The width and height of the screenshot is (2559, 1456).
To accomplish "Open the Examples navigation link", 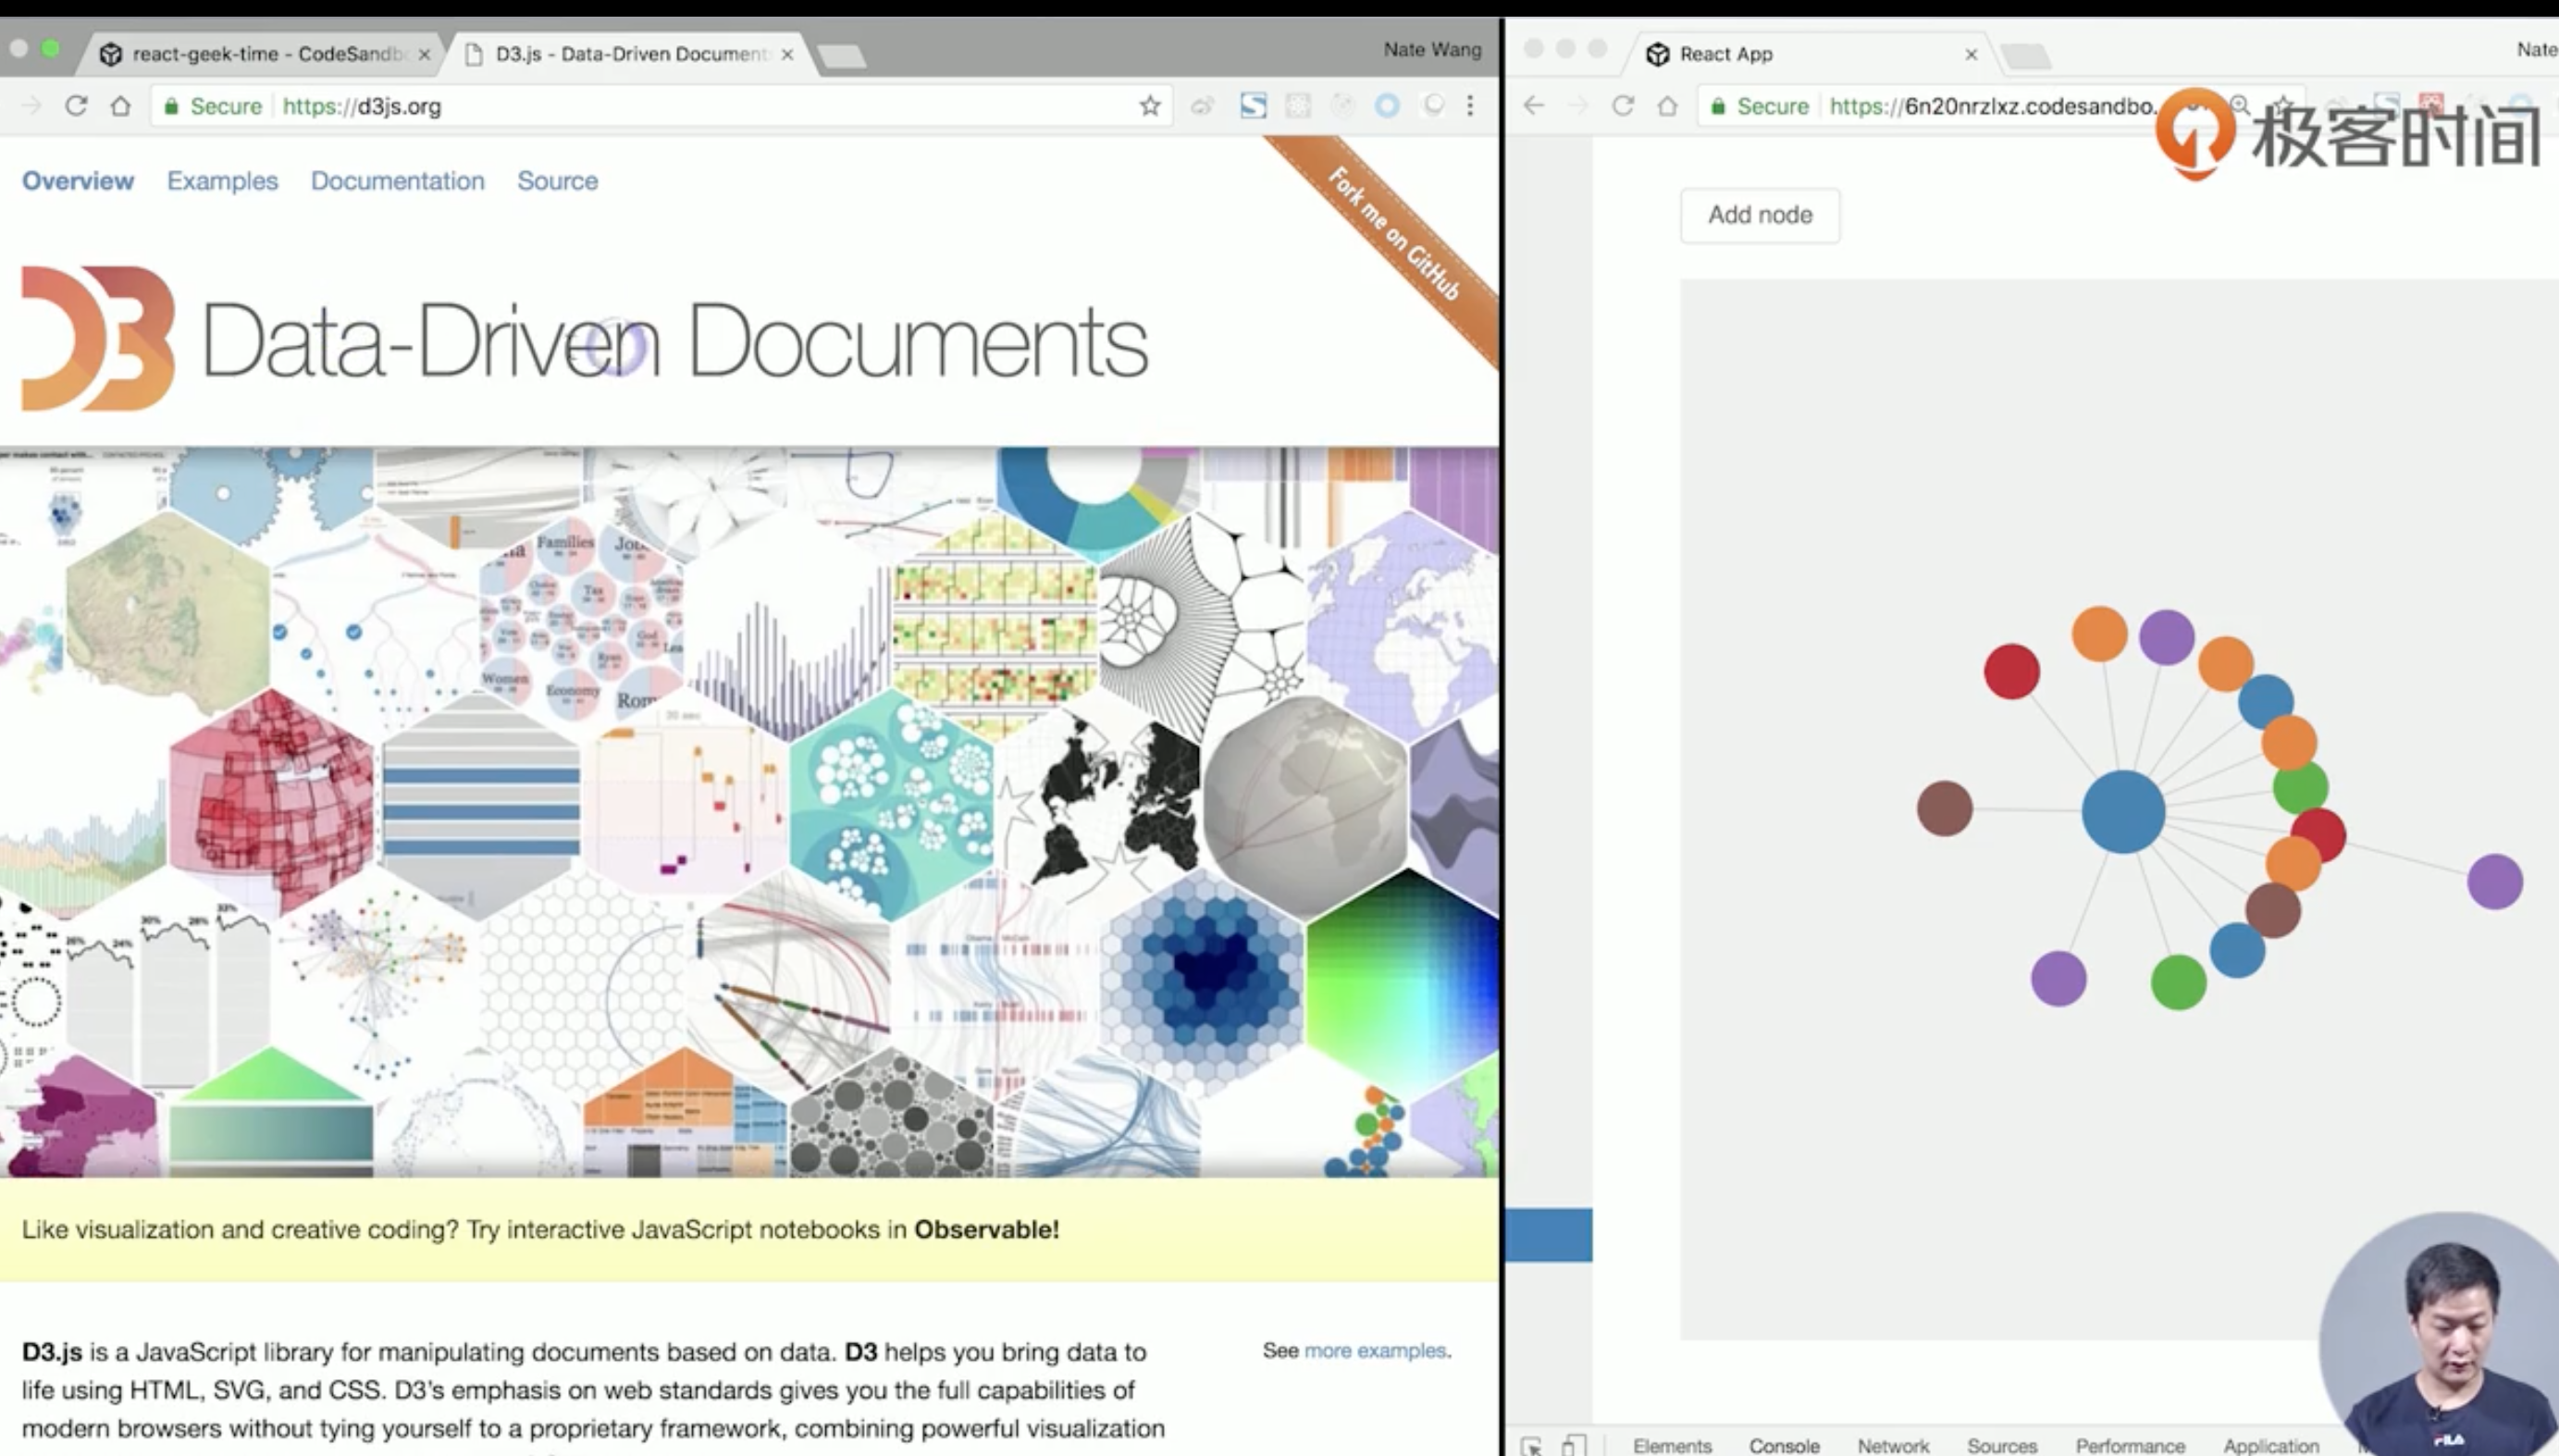I will [x=222, y=181].
